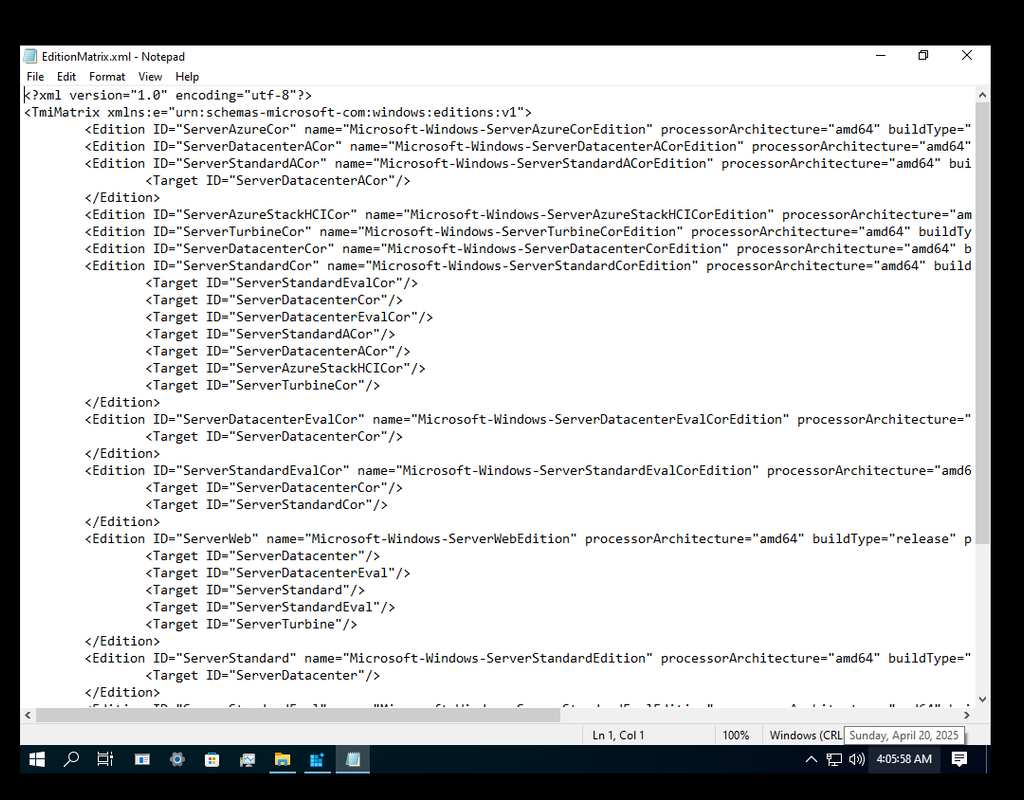Click the Notepad icon in the title bar

point(30,56)
